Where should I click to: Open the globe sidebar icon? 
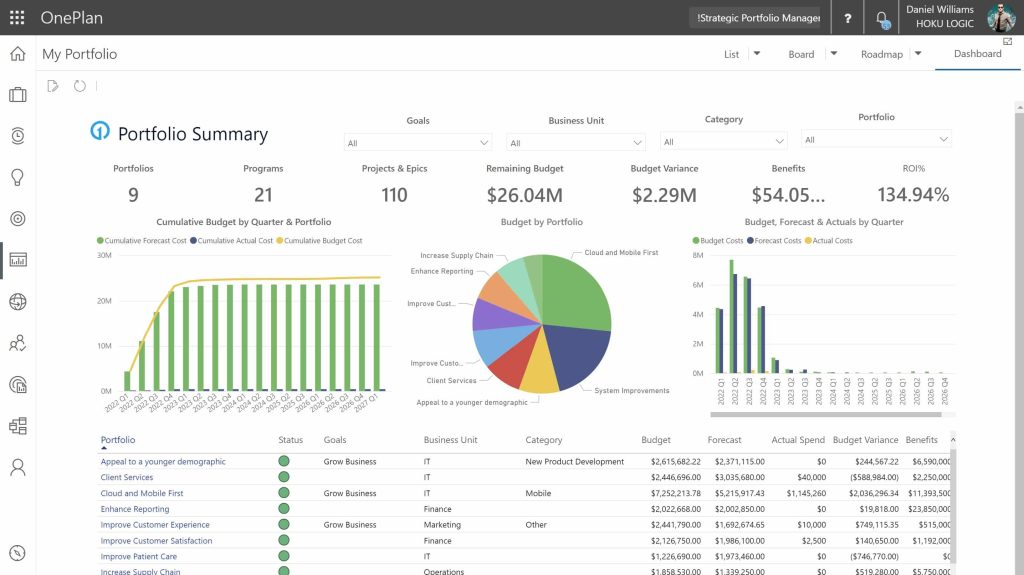[18, 301]
